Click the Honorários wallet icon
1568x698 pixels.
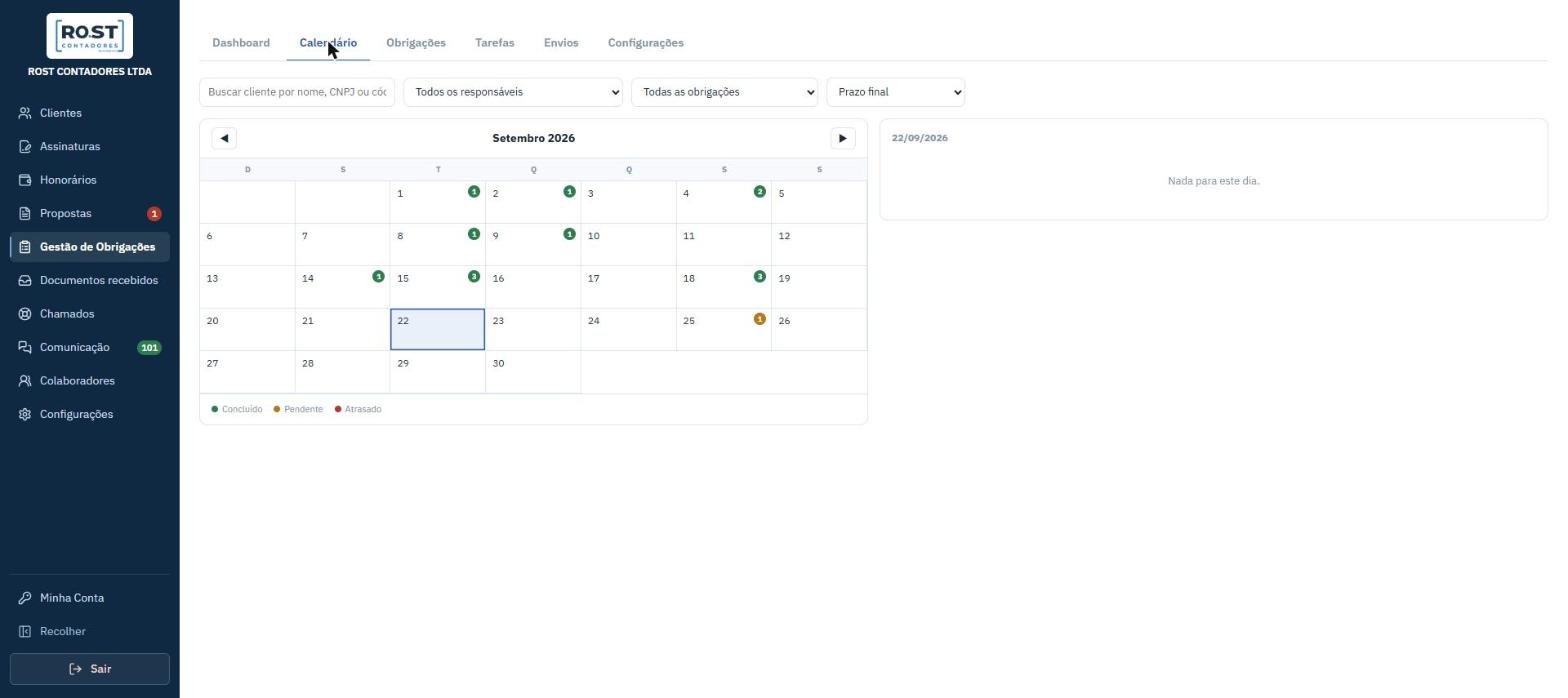tap(25, 180)
